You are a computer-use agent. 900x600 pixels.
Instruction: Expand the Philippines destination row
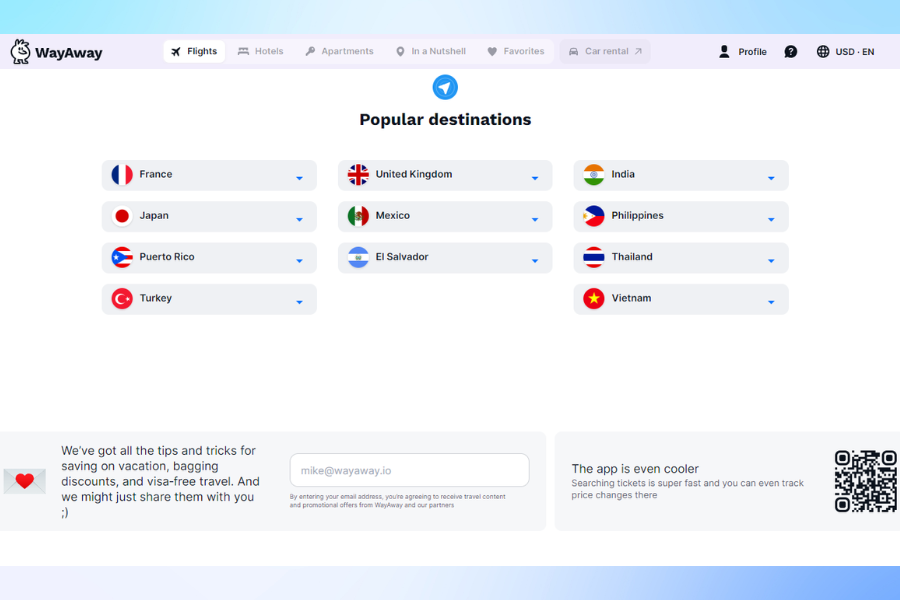(x=771, y=219)
